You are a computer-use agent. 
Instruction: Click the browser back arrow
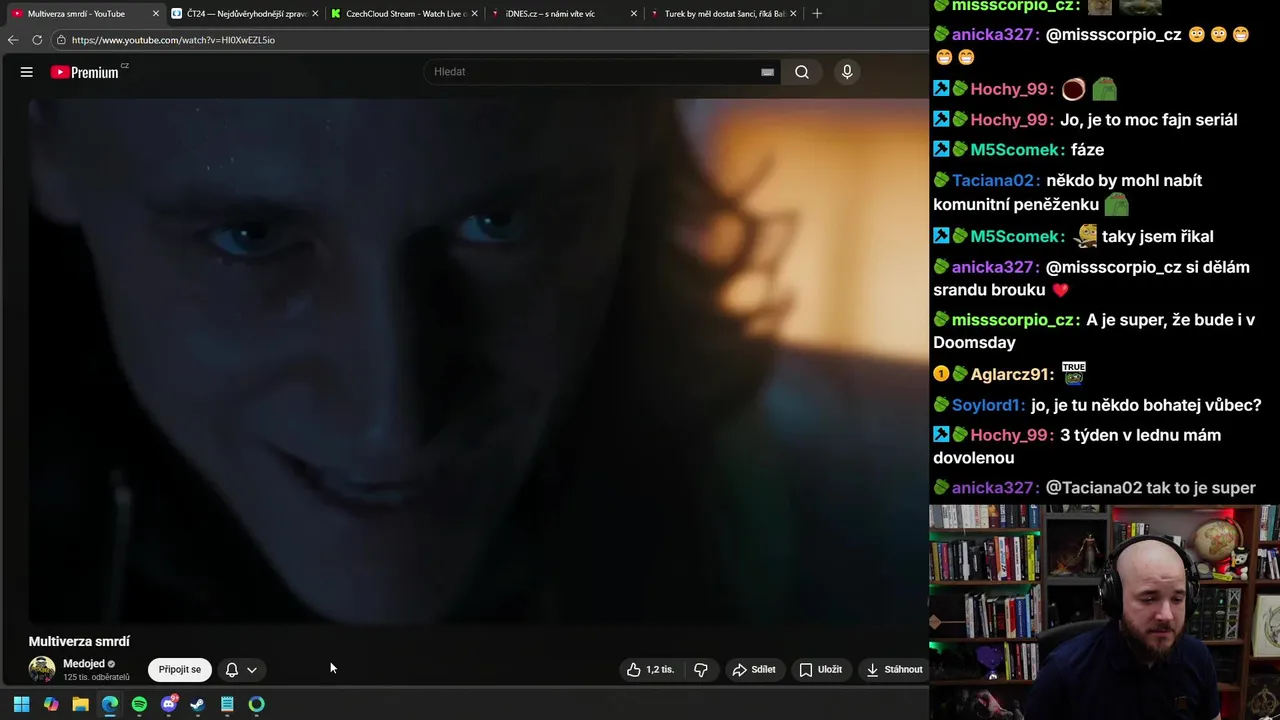click(13, 40)
